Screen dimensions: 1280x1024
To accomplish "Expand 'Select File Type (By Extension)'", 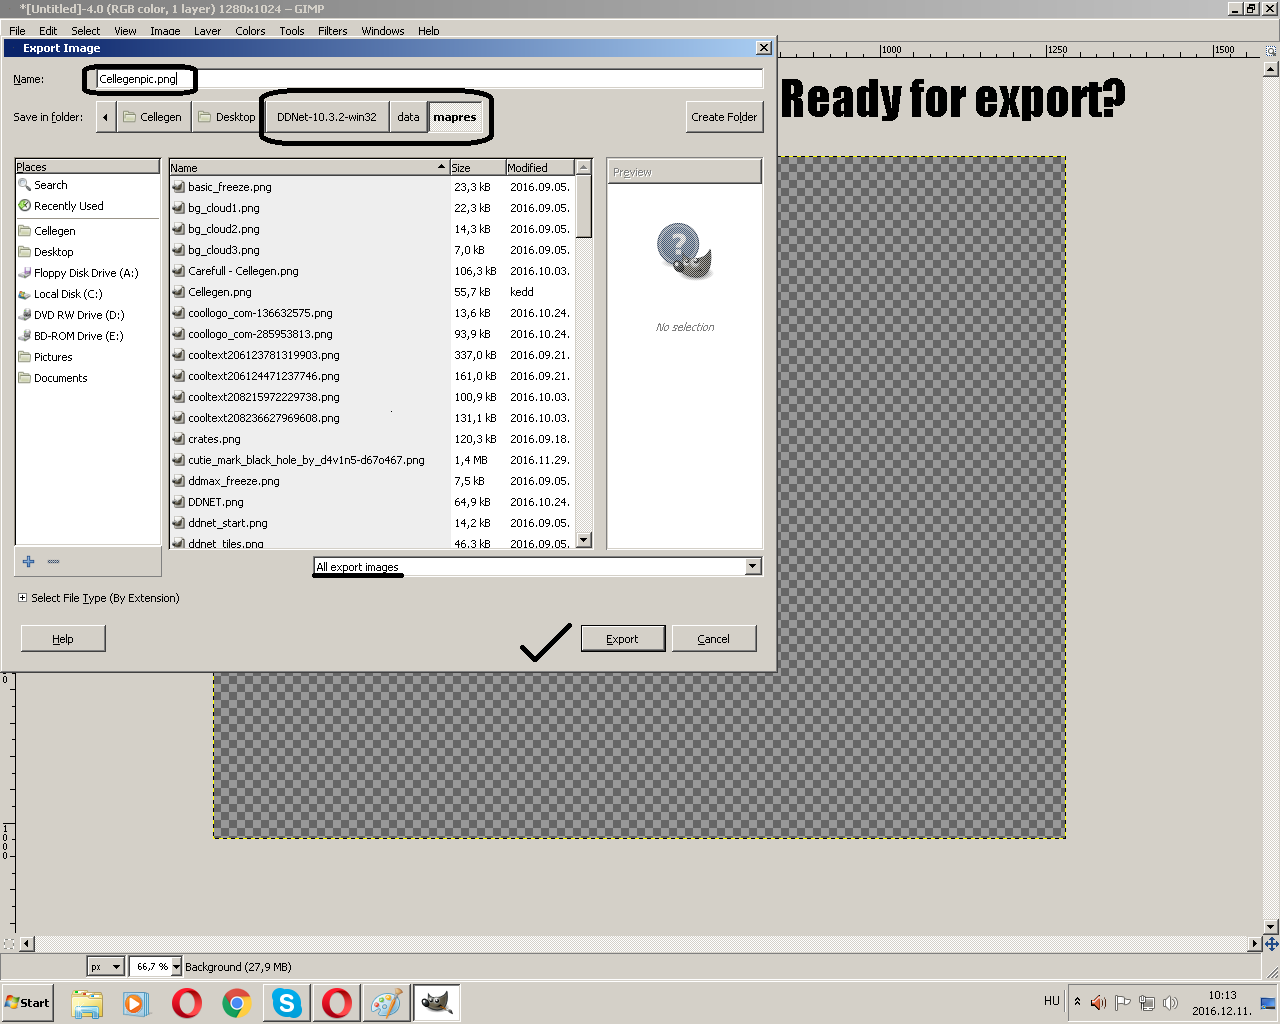I will 23,598.
